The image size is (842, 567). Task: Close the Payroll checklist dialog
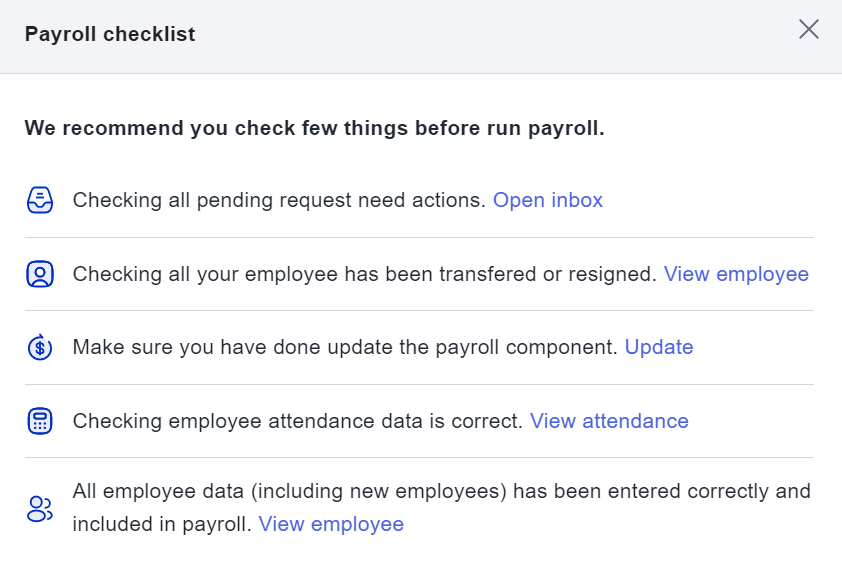(x=808, y=30)
